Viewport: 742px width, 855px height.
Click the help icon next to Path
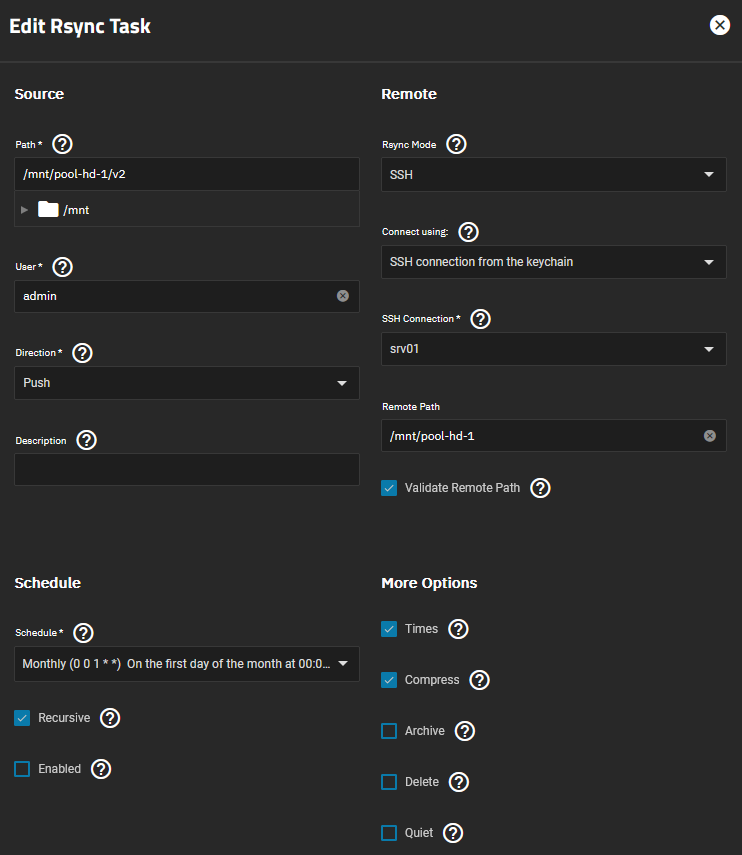click(x=62, y=144)
